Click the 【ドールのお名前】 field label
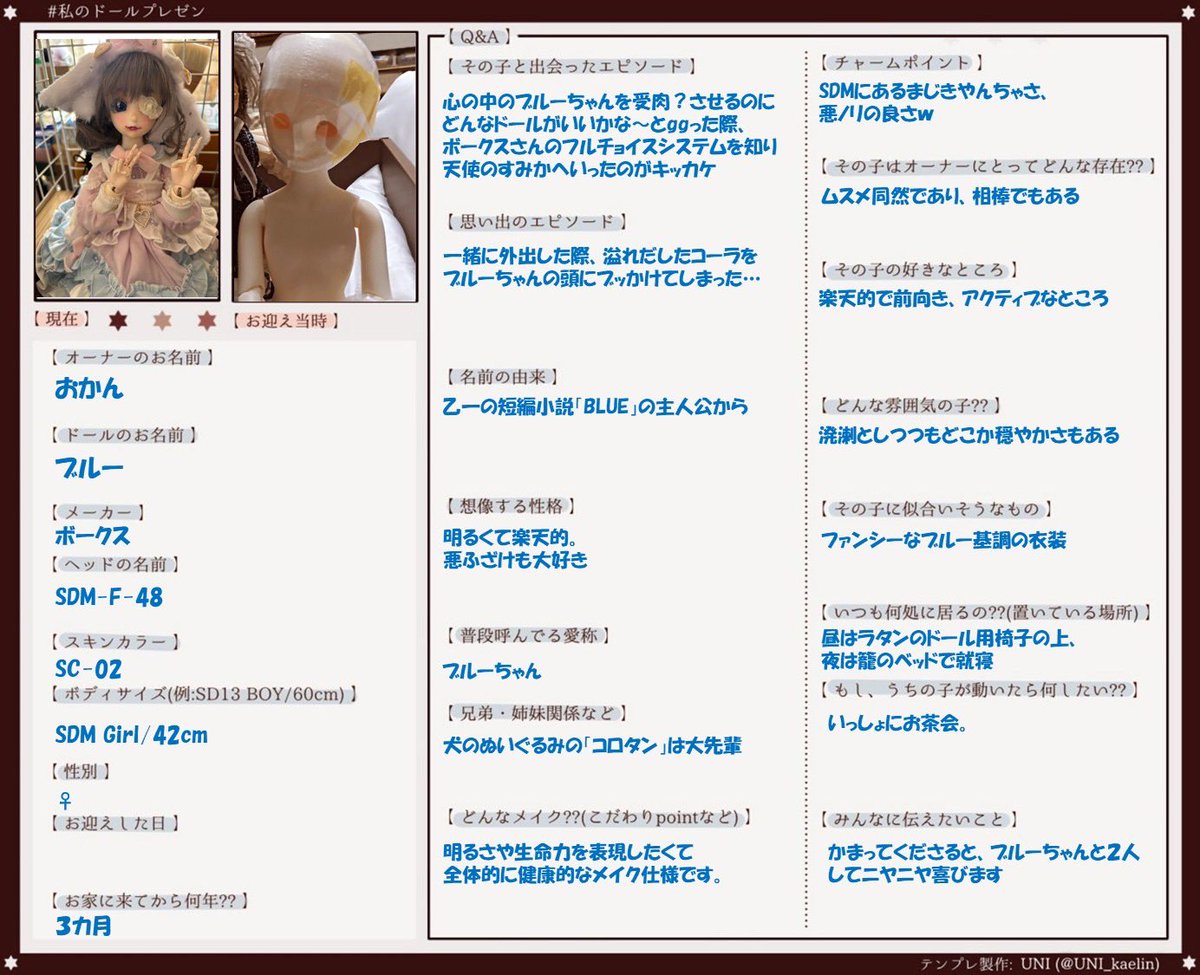The width and height of the screenshot is (1200, 975). tap(123, 435)
